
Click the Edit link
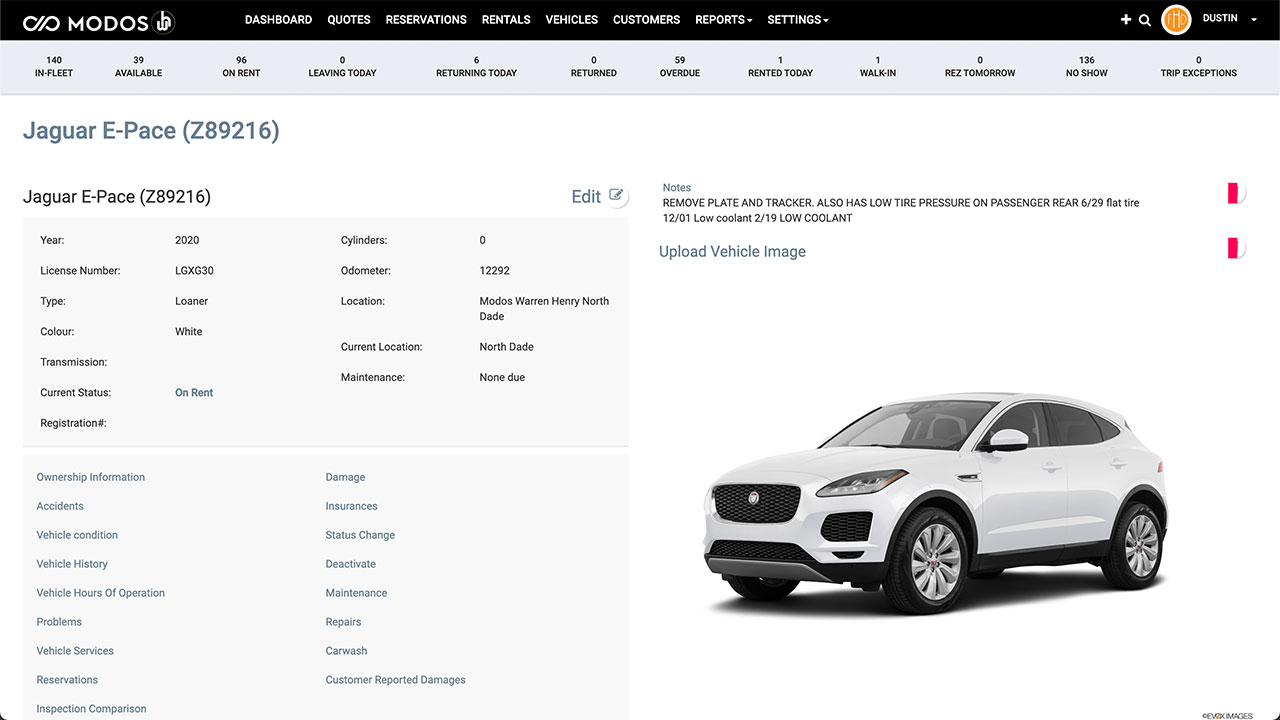click(x=586, y=197)
